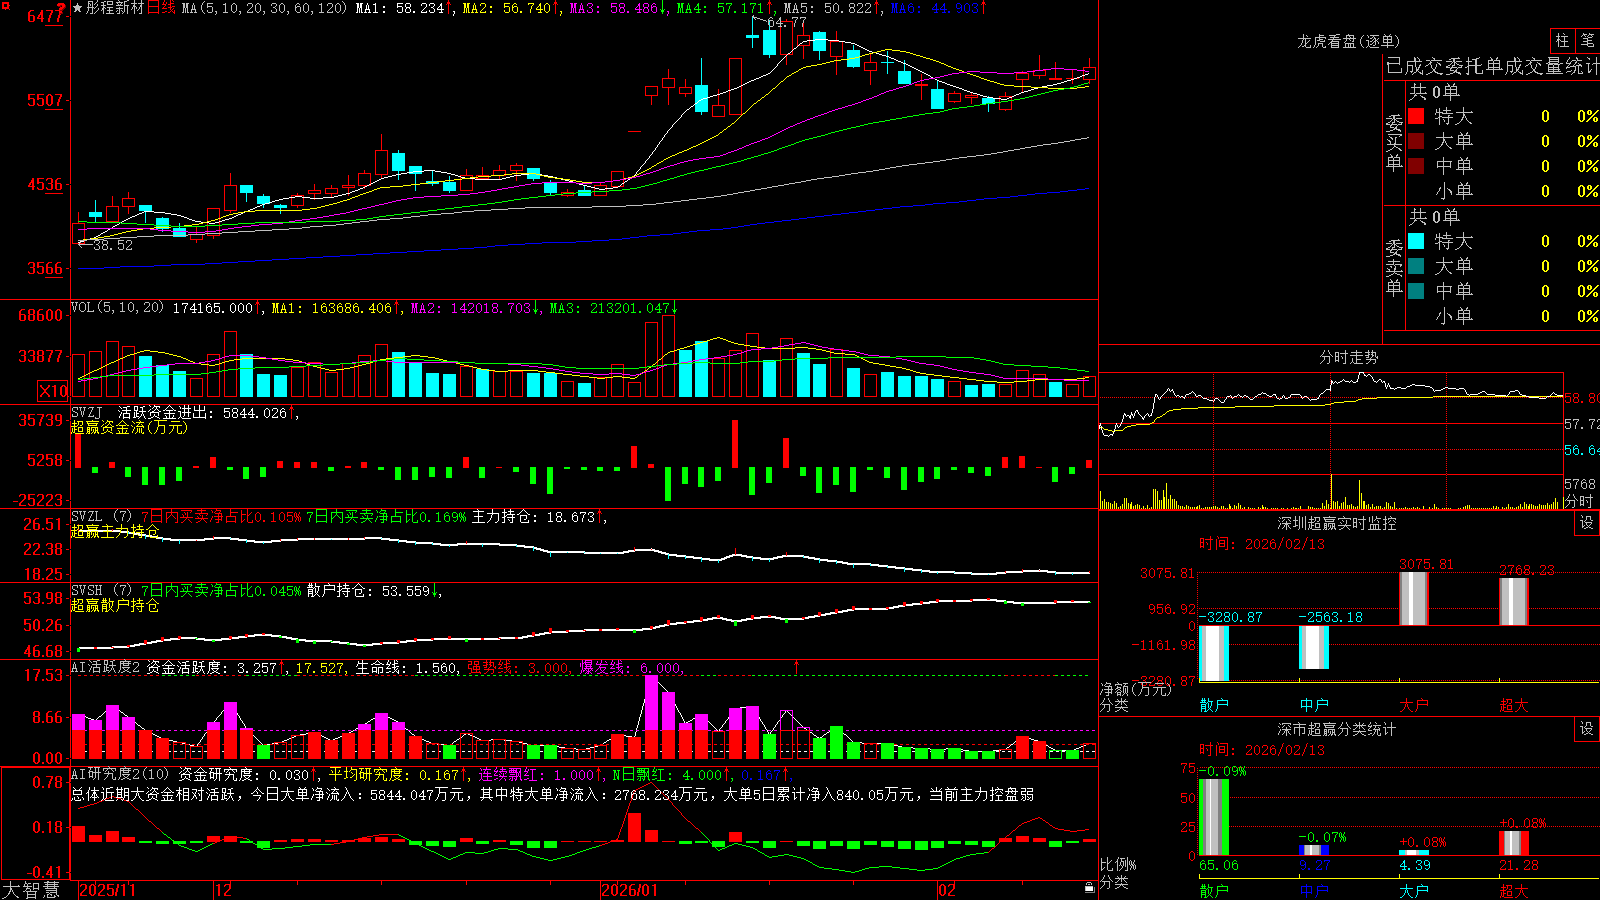Click the star icon before 彤程新材
The width and height of the screenshot is (1600, 900).
click(x=77, y=8)
